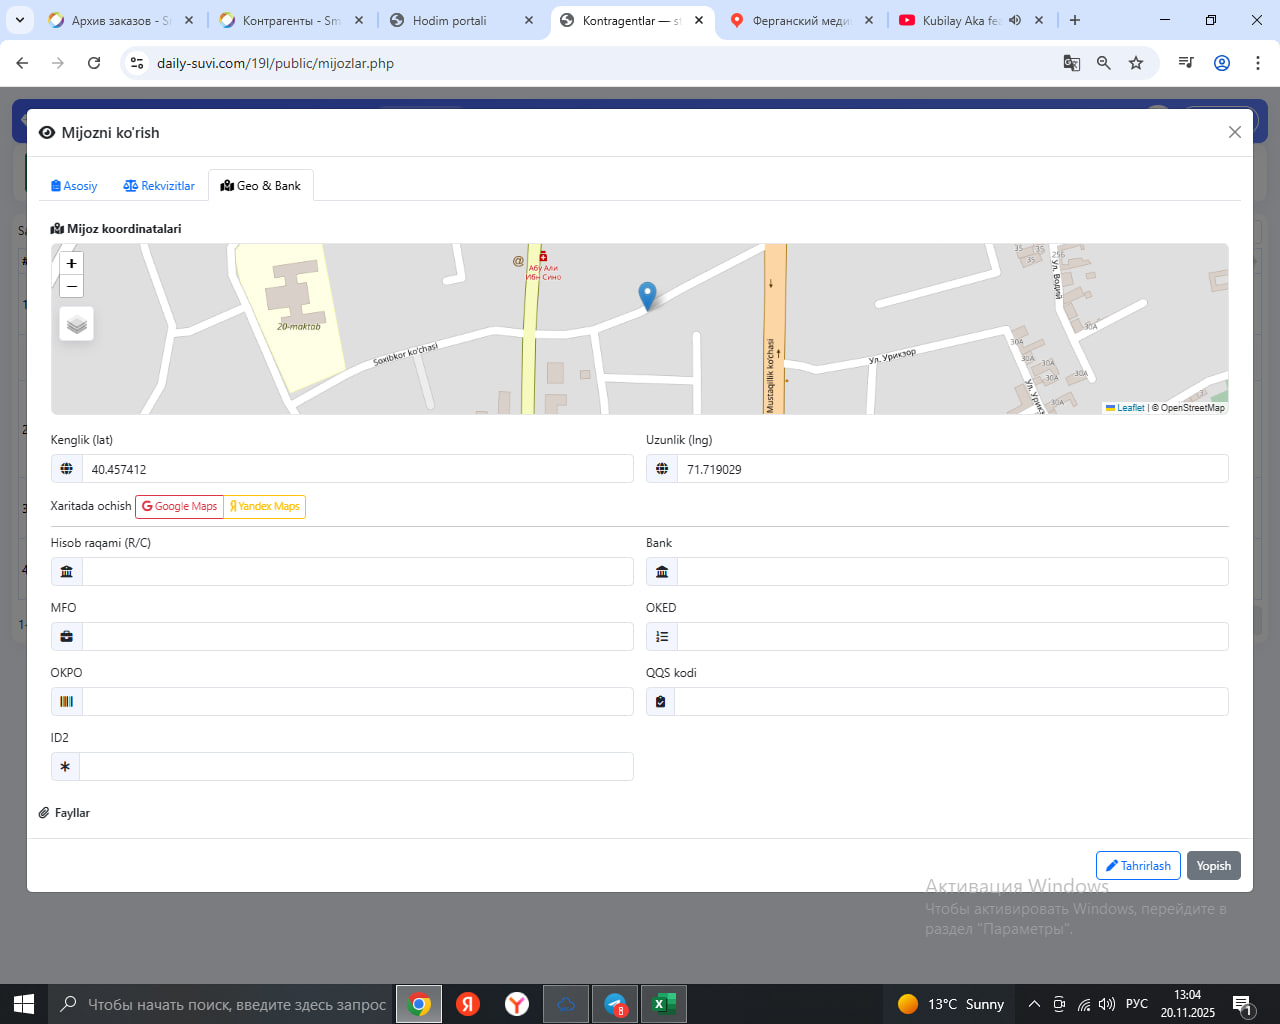Click the Leaflet attribution link
This screenshot has height=1024, width=1280.
tap(1130, 408)
